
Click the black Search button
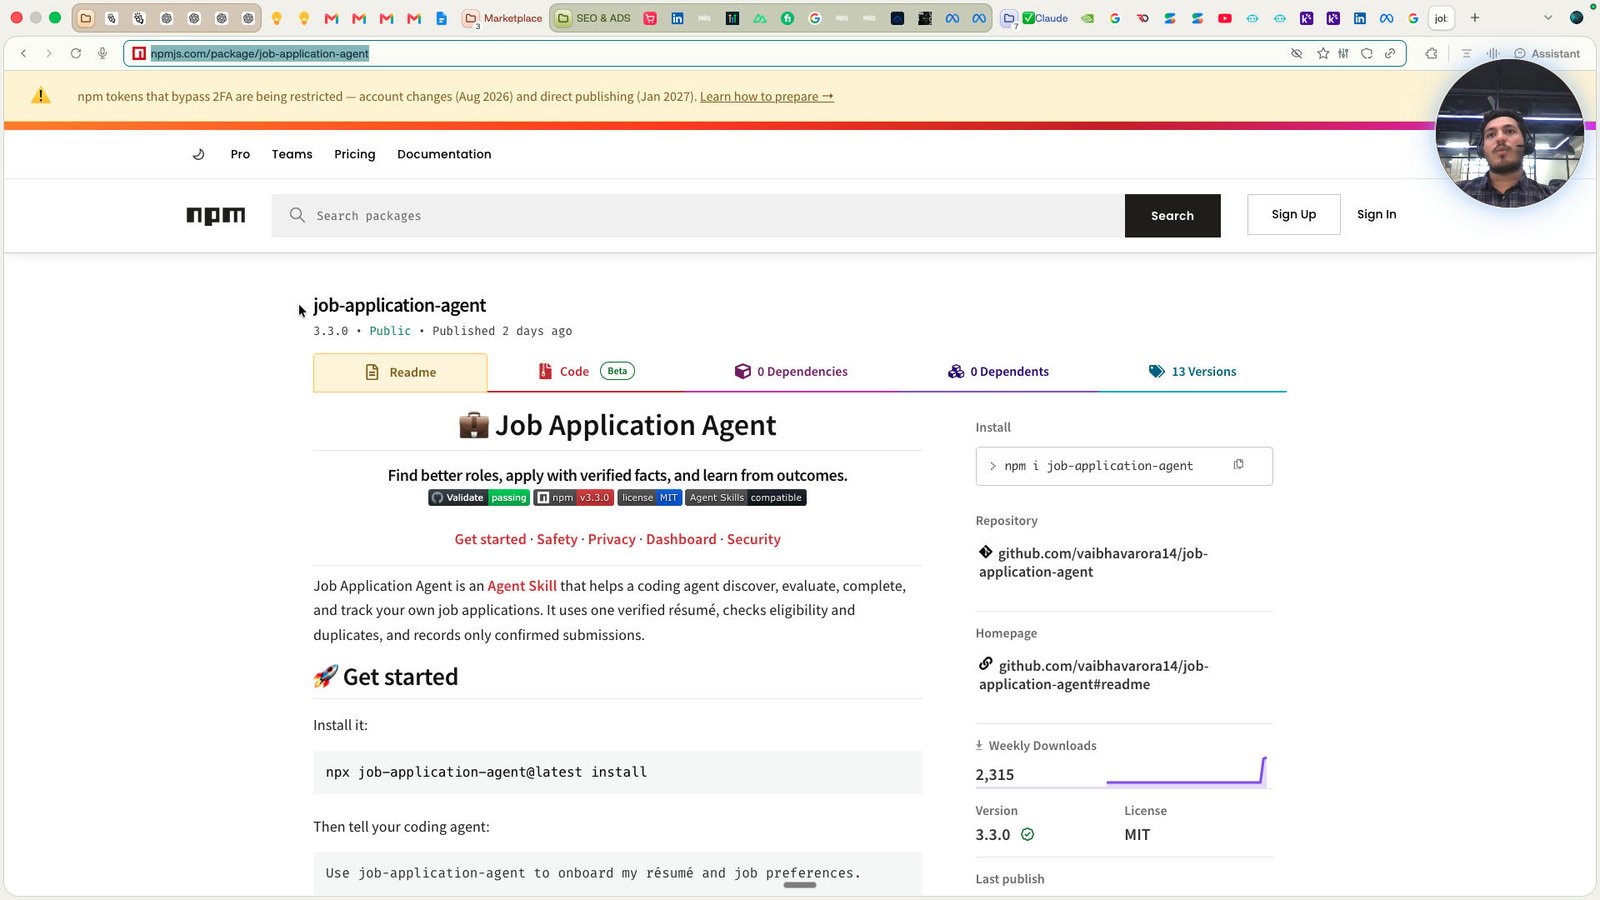click(1172, 216)
